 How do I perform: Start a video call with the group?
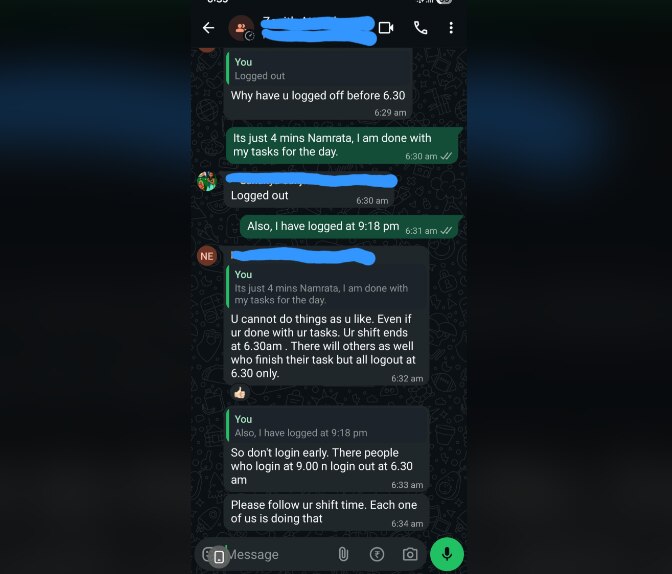click(386, 28)
